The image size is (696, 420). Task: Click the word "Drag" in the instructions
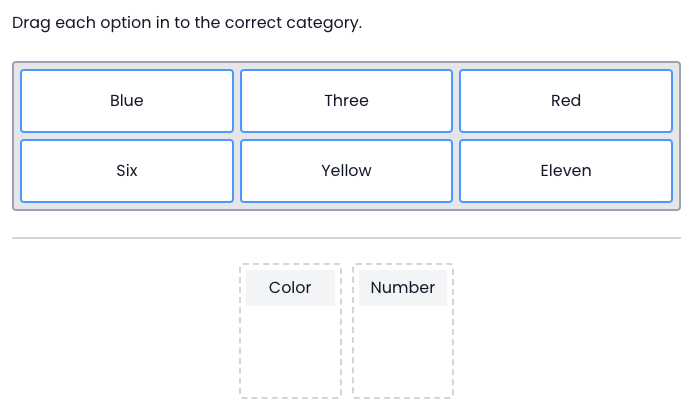point(31,22)
